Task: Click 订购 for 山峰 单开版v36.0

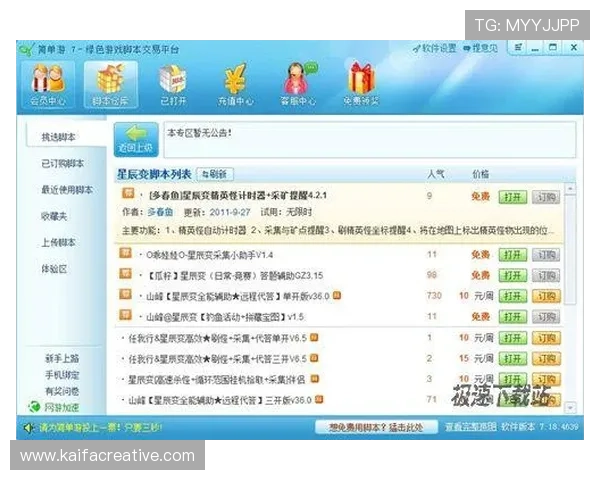Action: coord(546,296)
